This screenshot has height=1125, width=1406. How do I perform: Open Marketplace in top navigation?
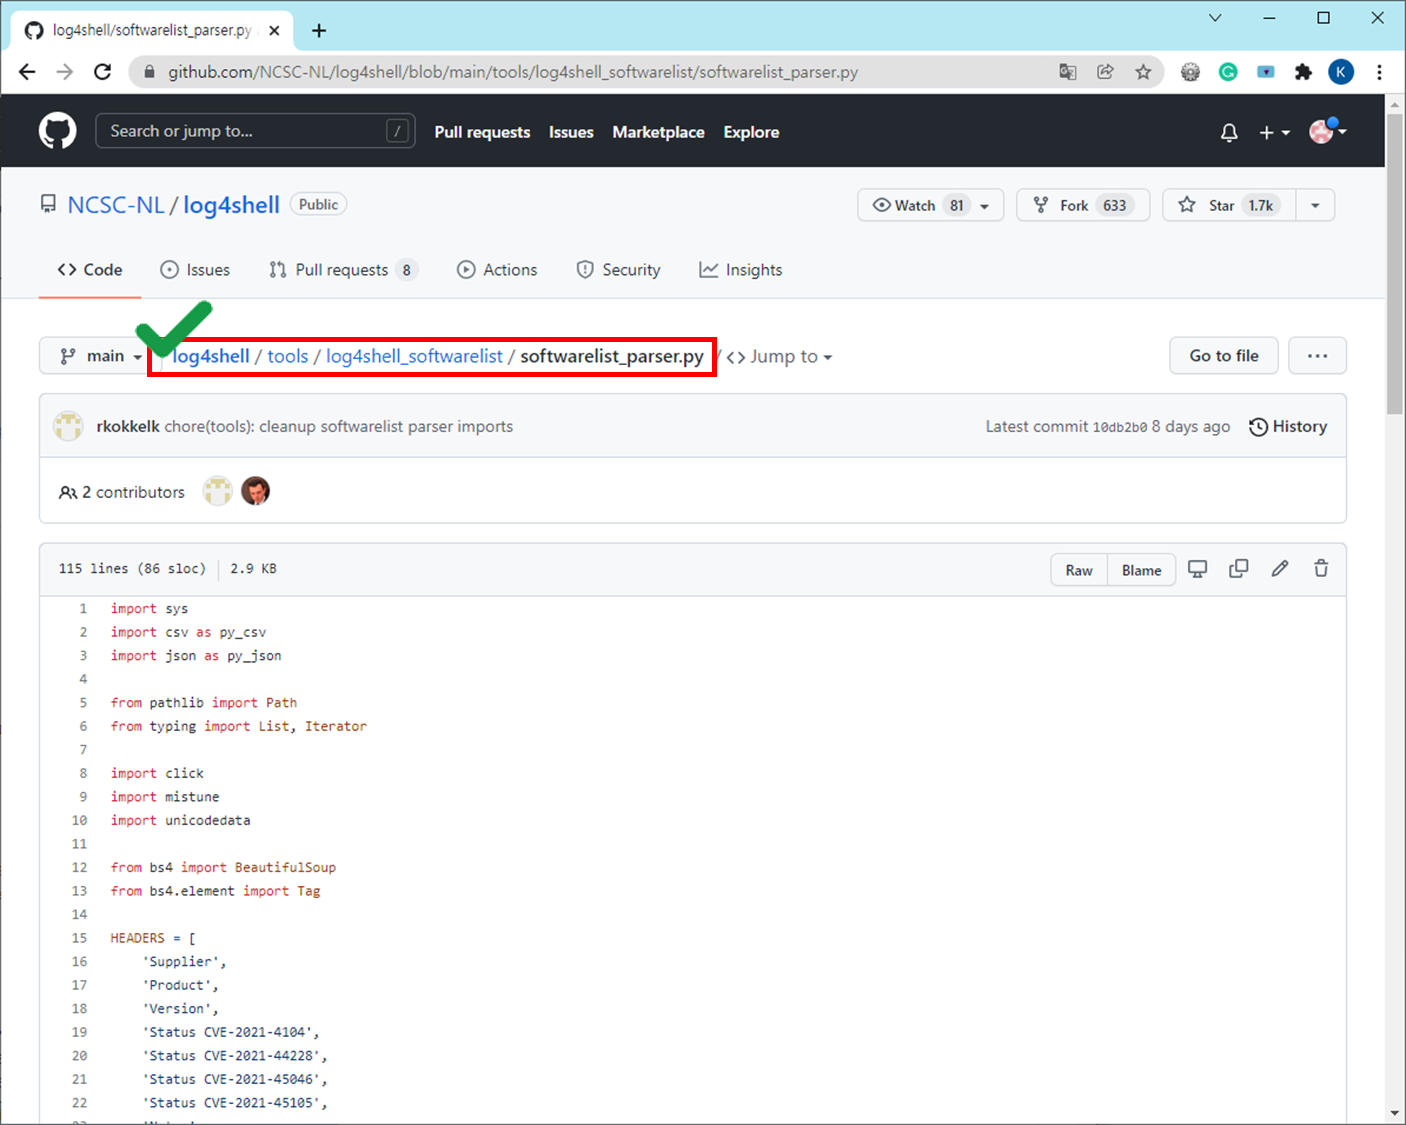(x=658, y=132)
